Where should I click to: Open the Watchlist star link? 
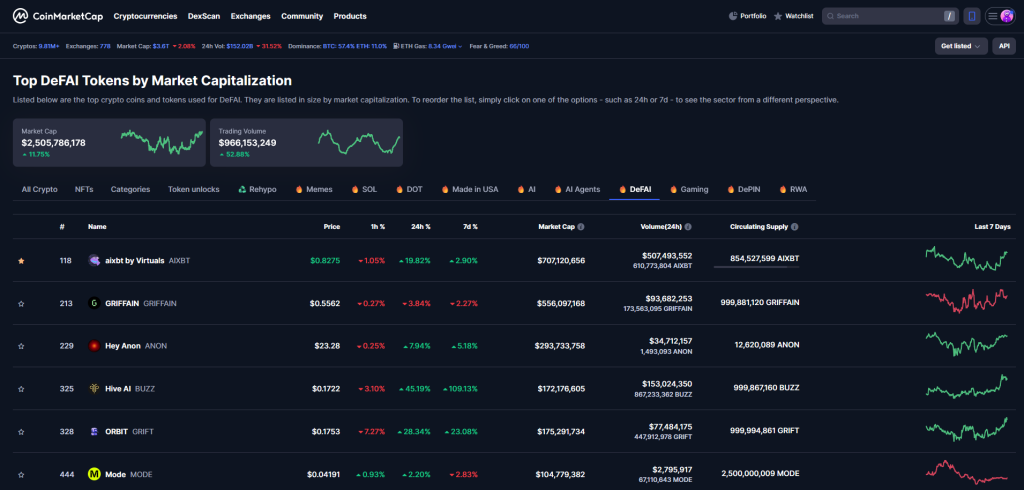tap(793, 16)
